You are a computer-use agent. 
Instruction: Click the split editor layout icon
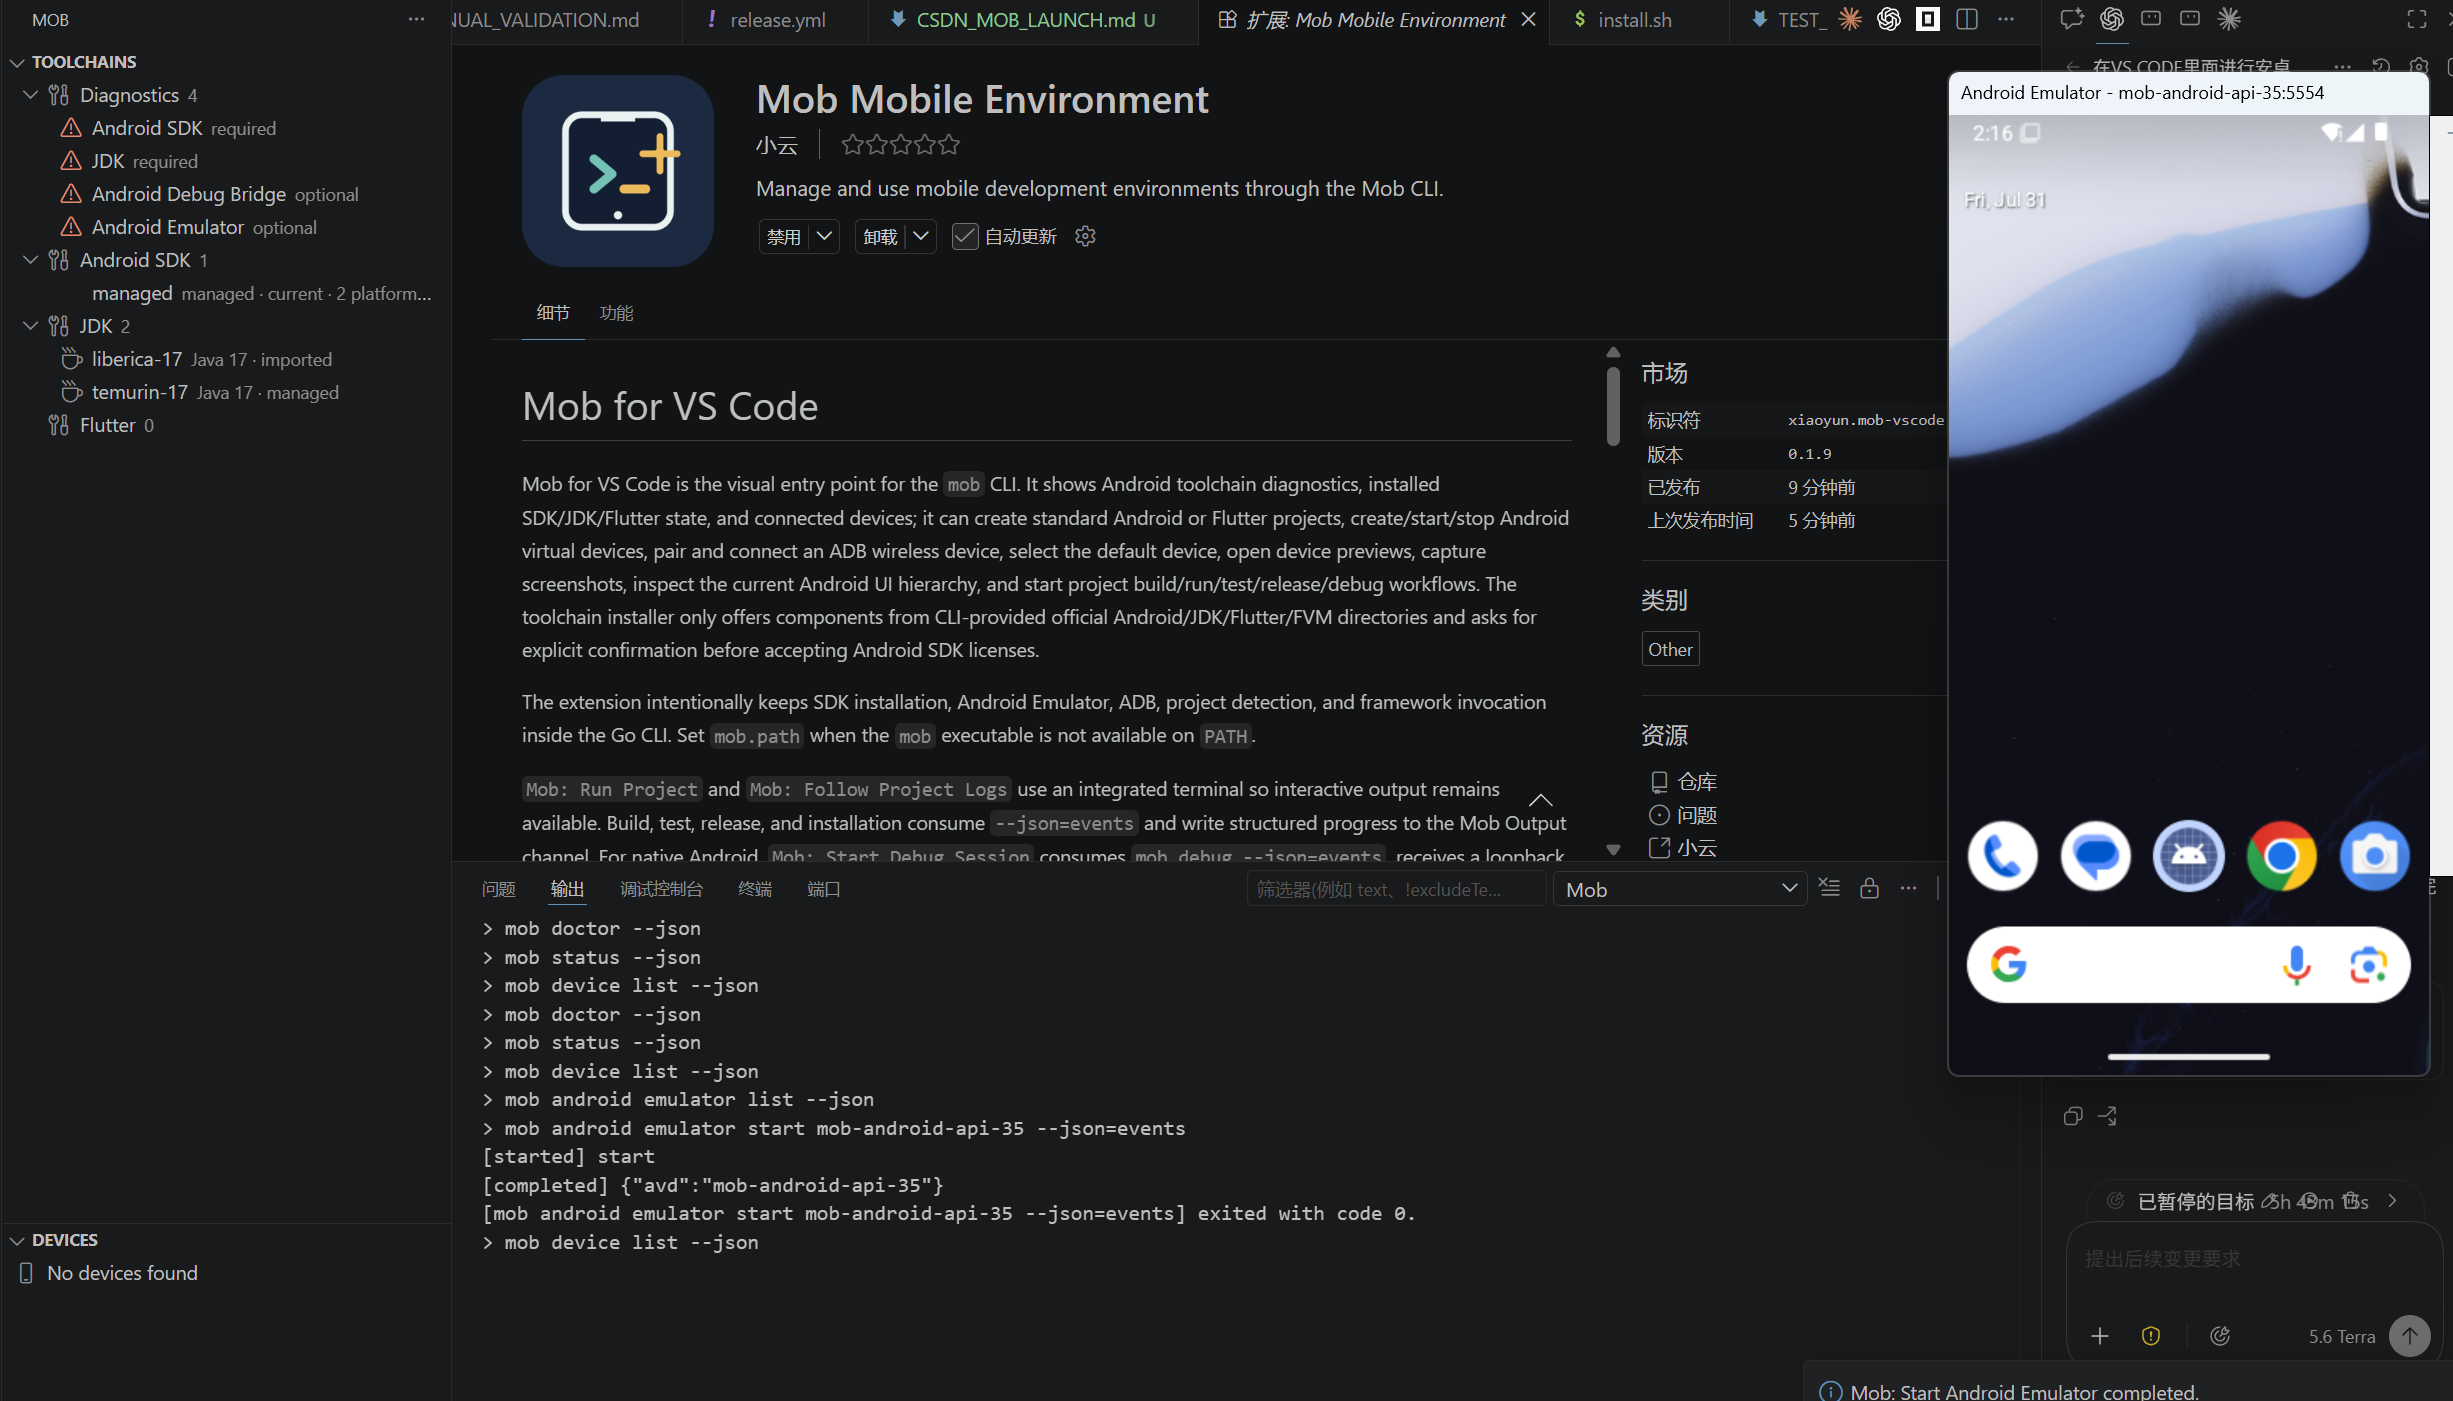(1966, 19)
